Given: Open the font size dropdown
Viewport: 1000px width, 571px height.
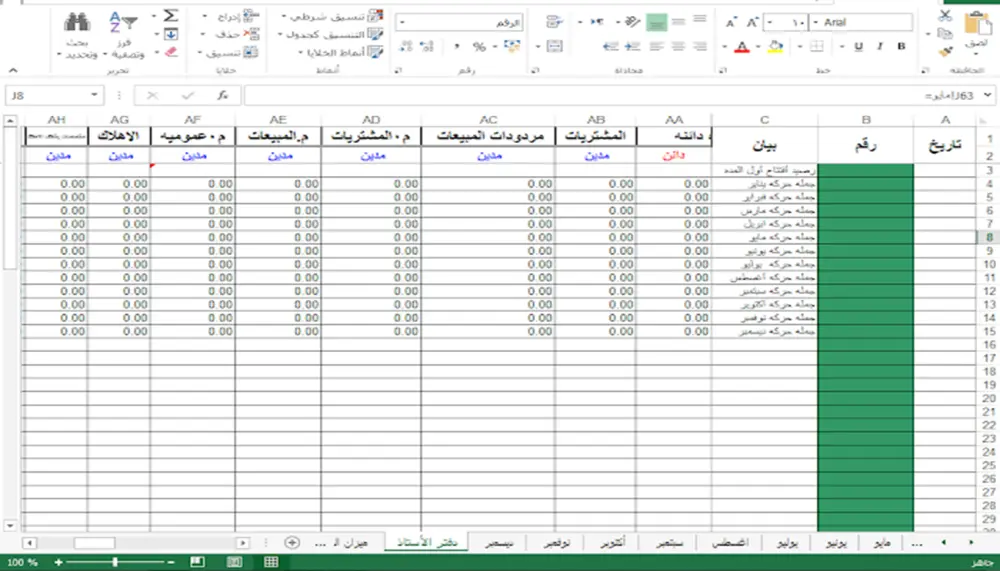Looking at the screenshot, I should (x=770, y=22).
